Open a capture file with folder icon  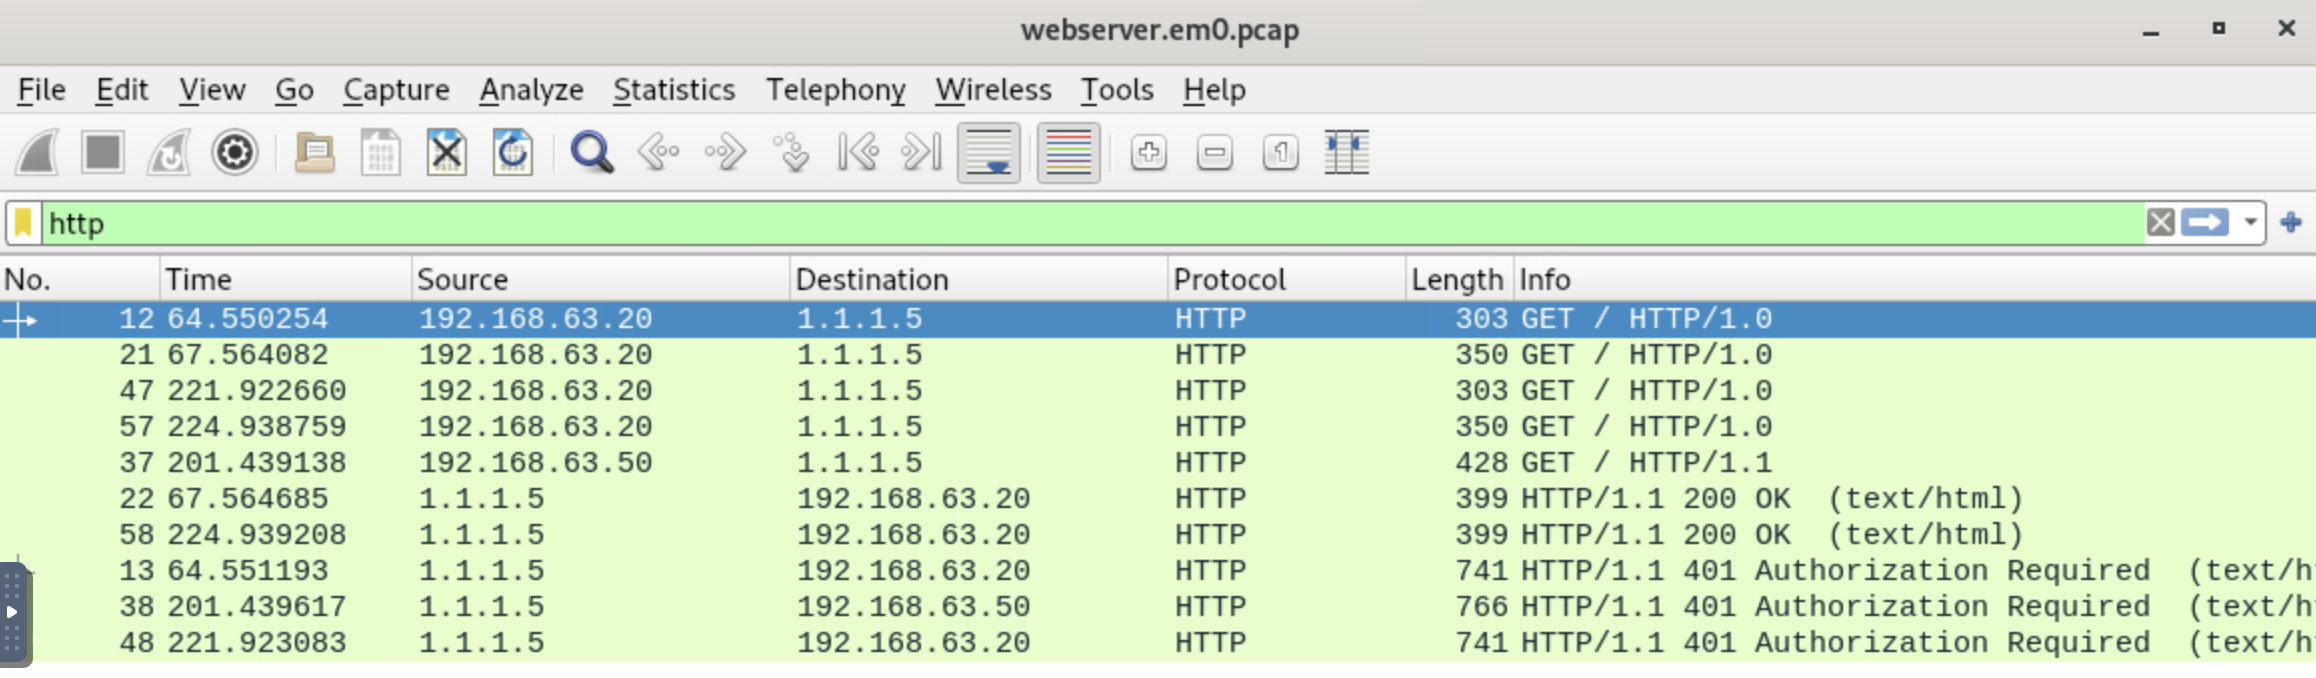pos(314,153)
